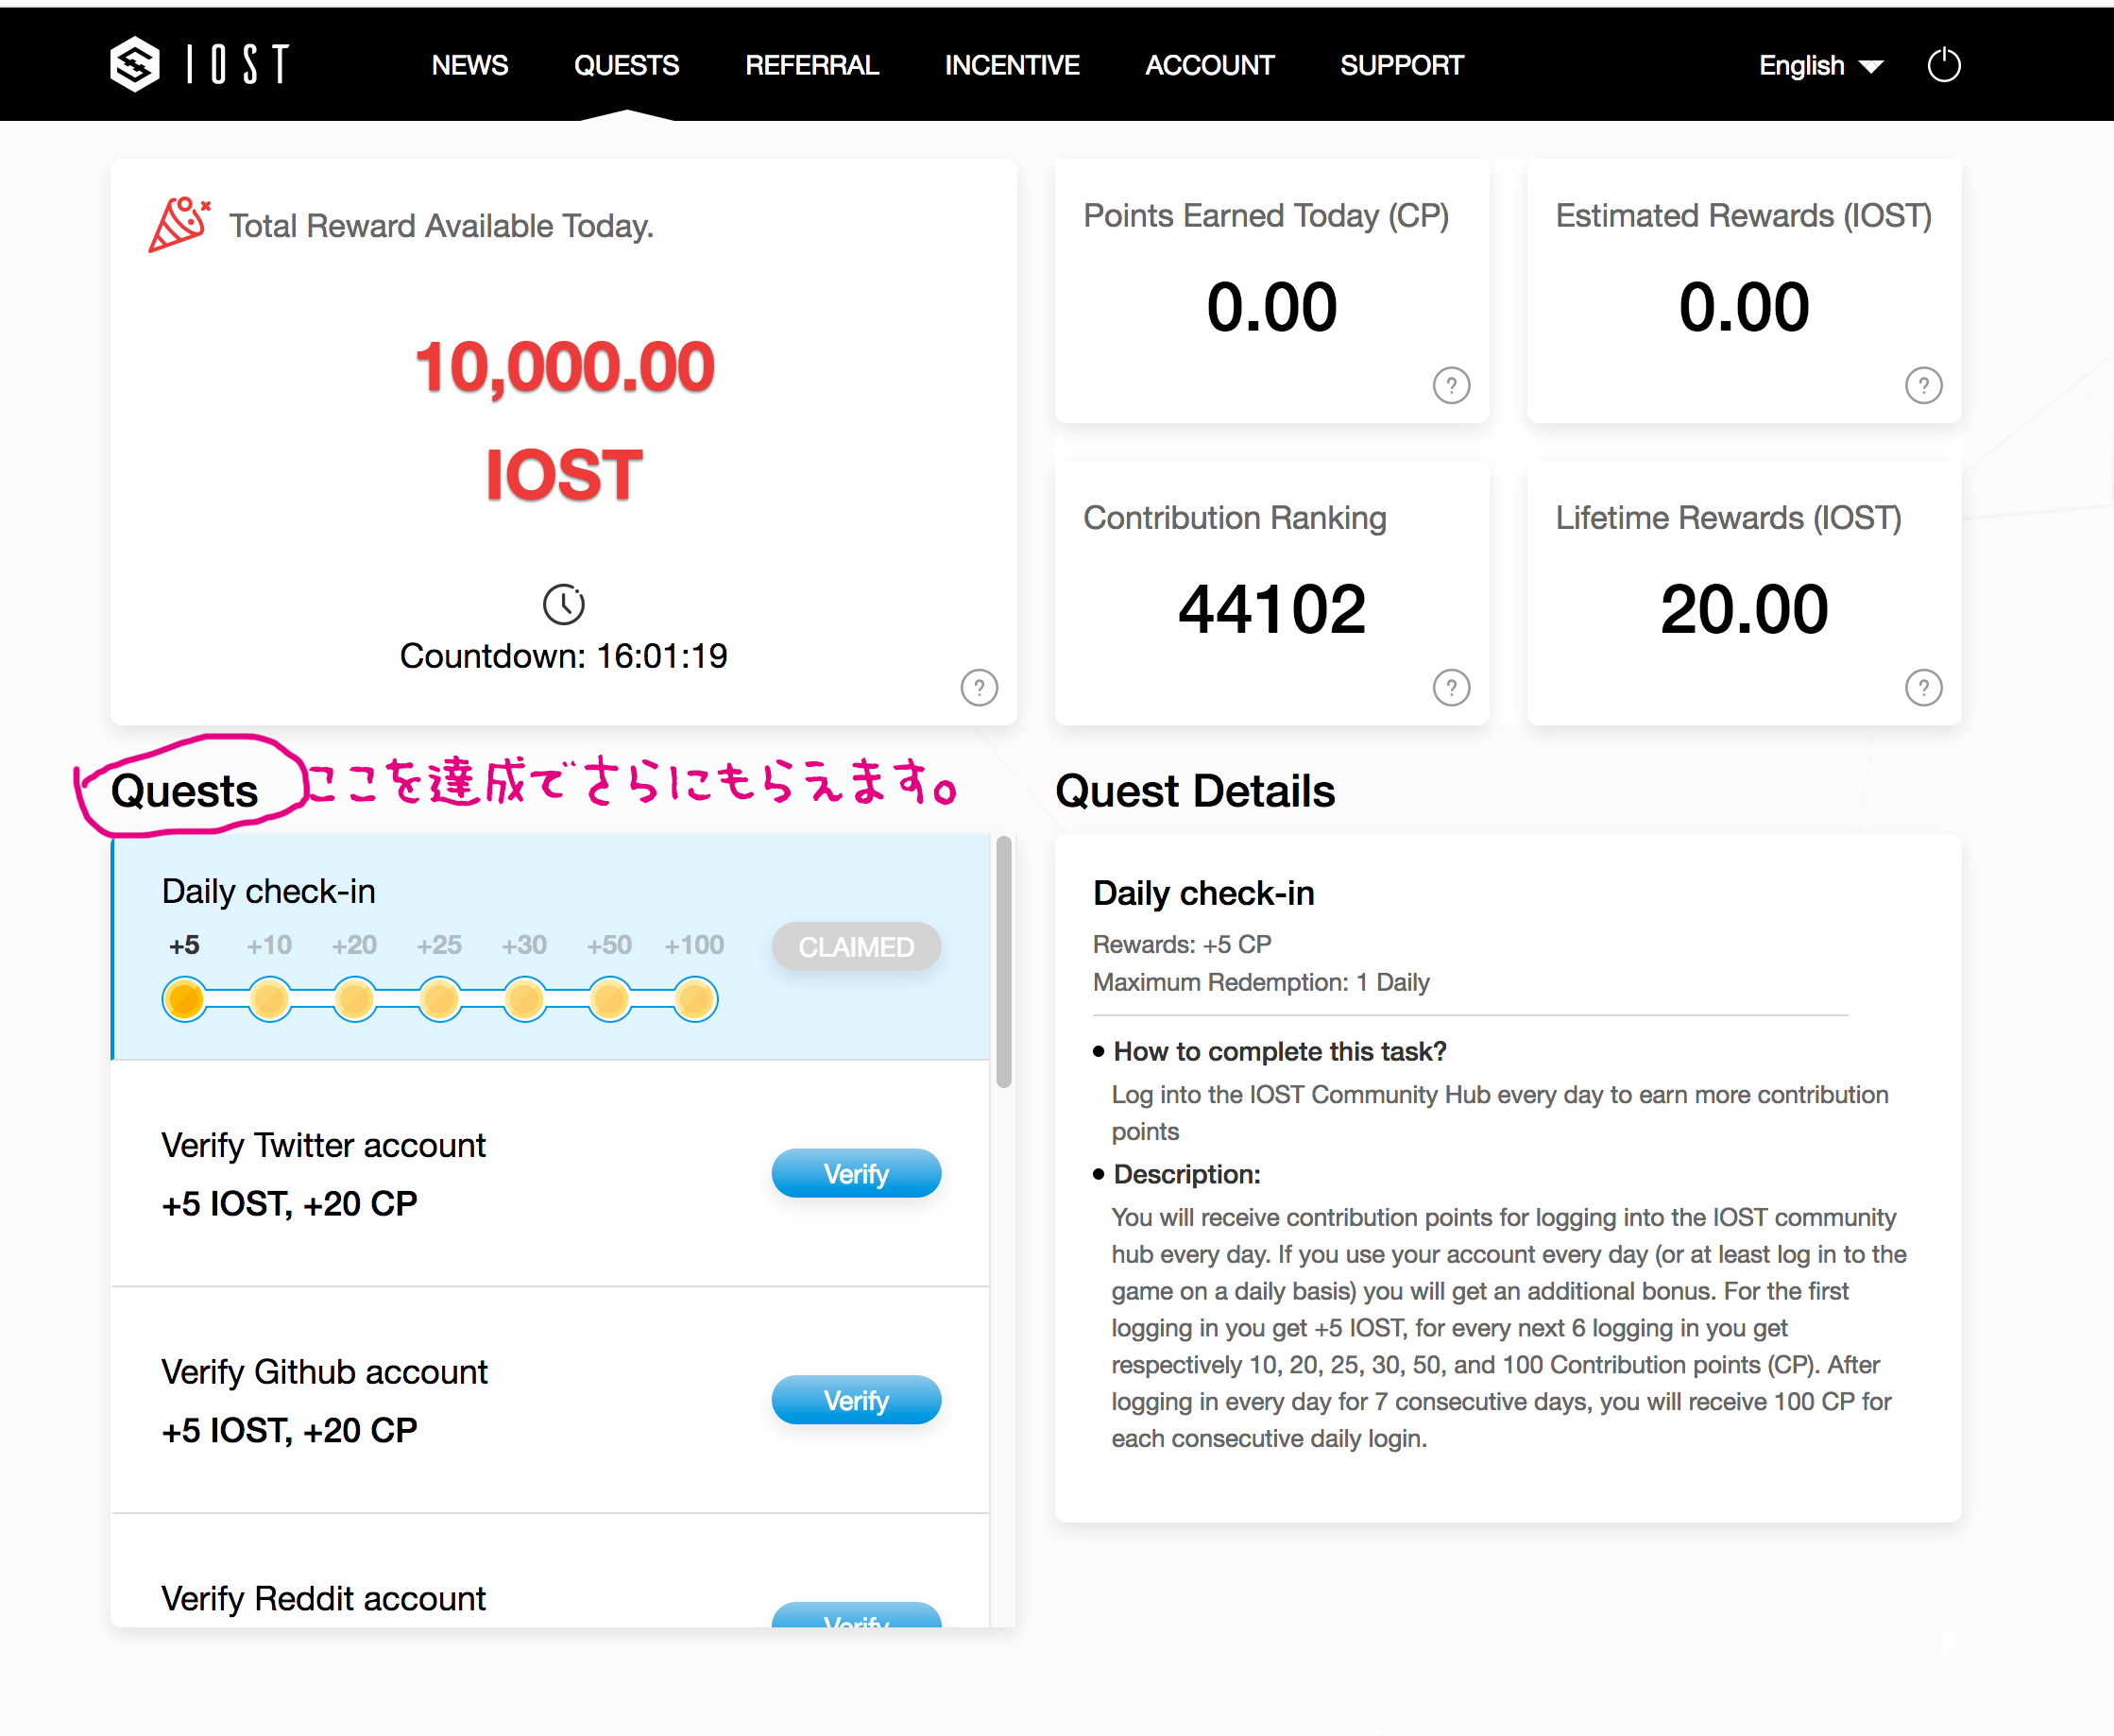This screenshot has width=2114, height=1736.
Task: Open help for Total Reward card
Action: (x=978, y=687)
